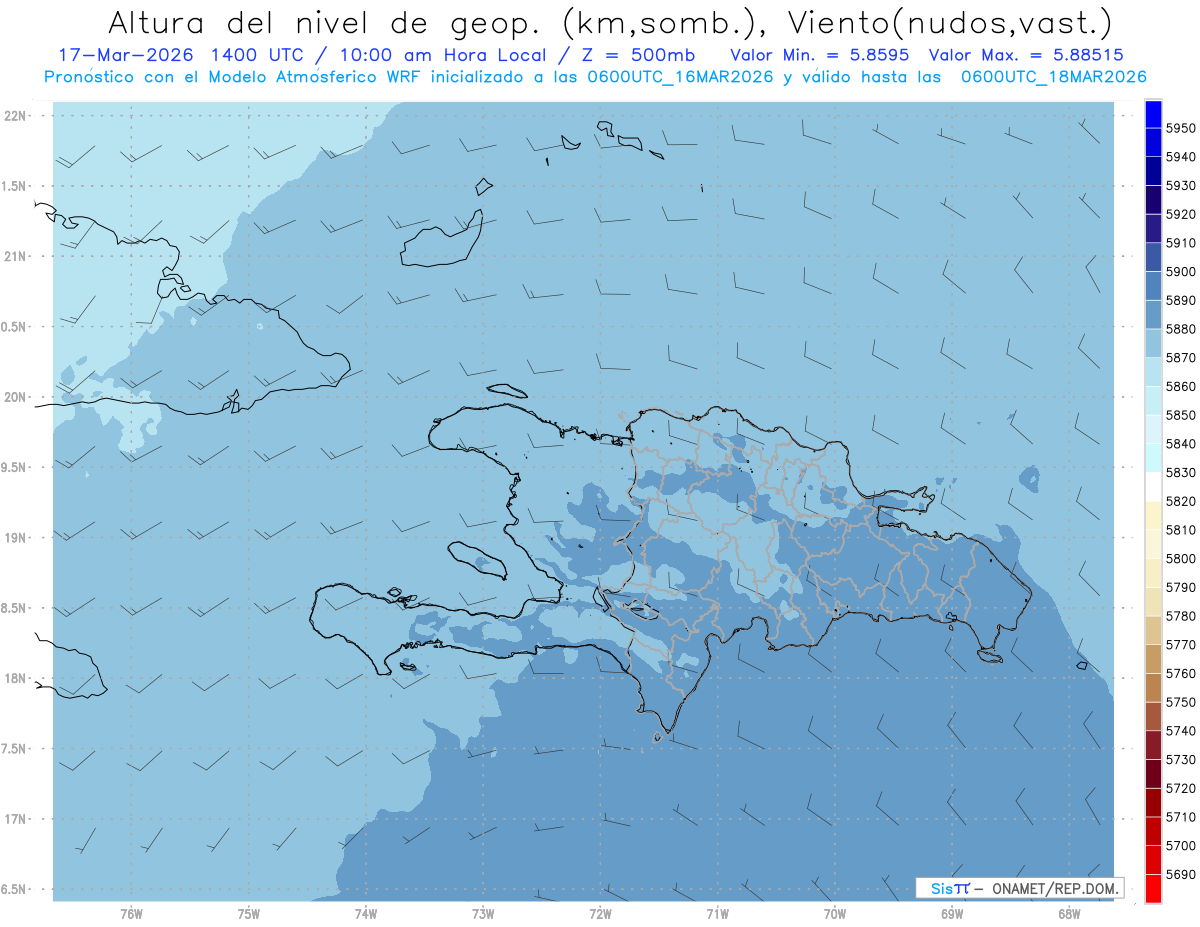Click the '5760' colorbar label
This screenshot has height=927, width=1200.
click(1181, 674)
